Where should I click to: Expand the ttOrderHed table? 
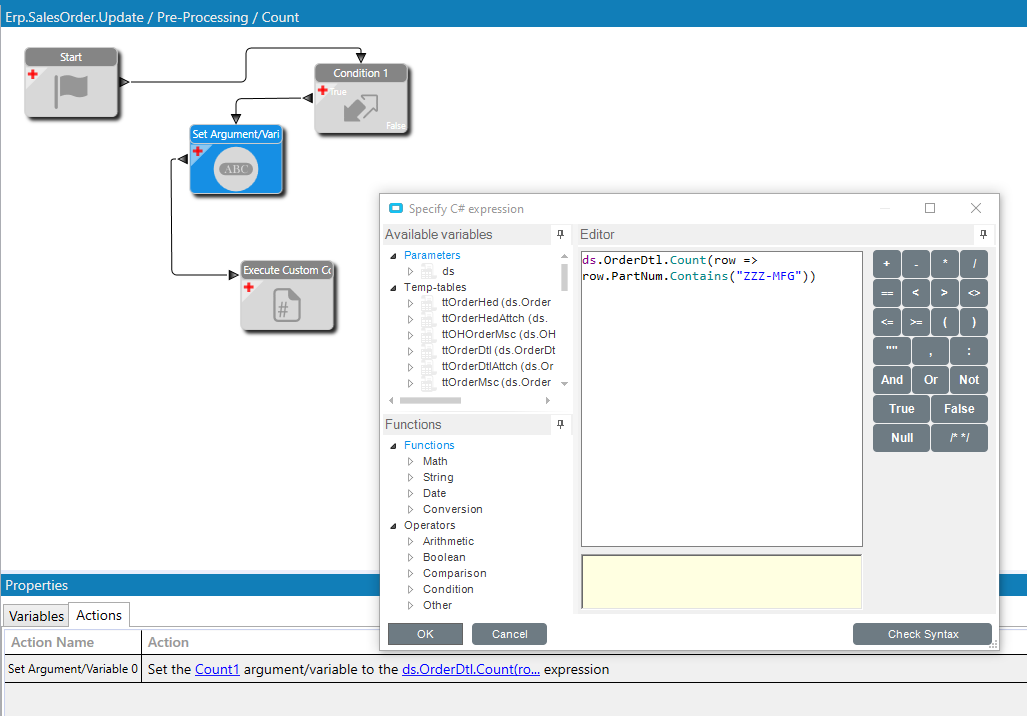(411, 303)
